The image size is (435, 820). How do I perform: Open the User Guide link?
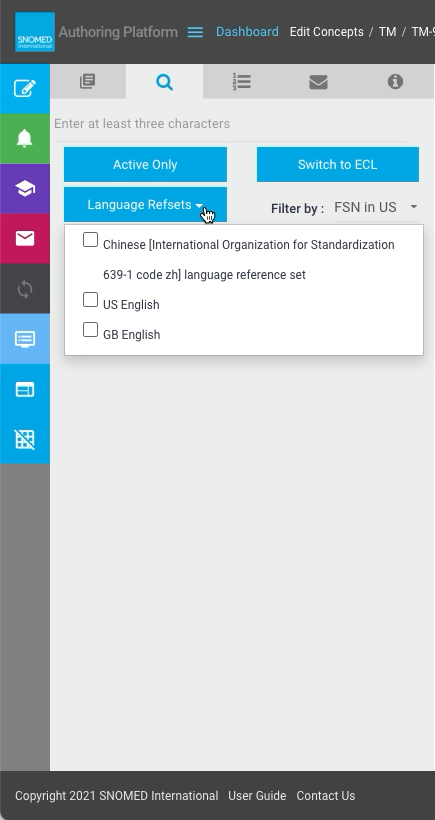coord(257,795)
